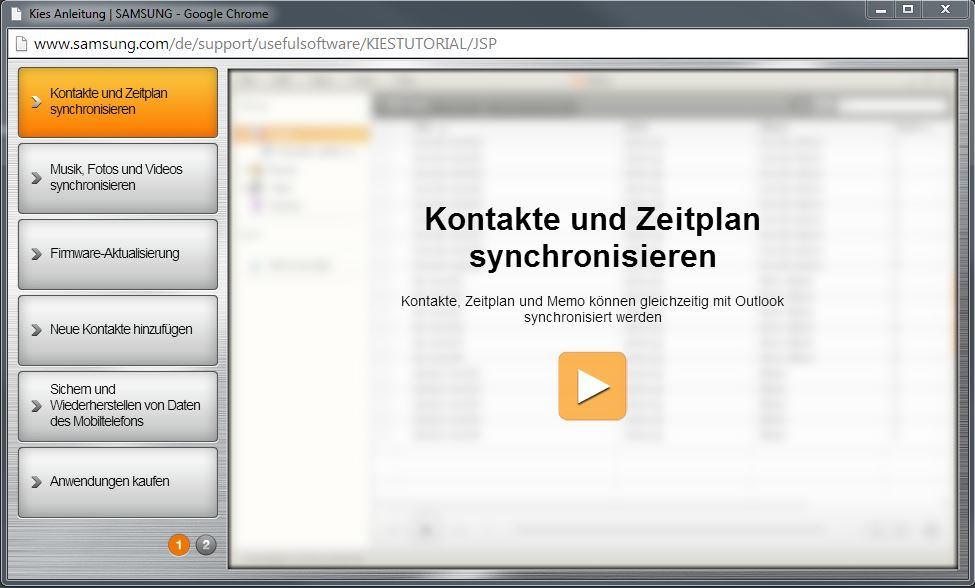975x588 pixels.
Task: Play the Kontakte und Zeitplan tutorial video
Action: coord(592,386)
